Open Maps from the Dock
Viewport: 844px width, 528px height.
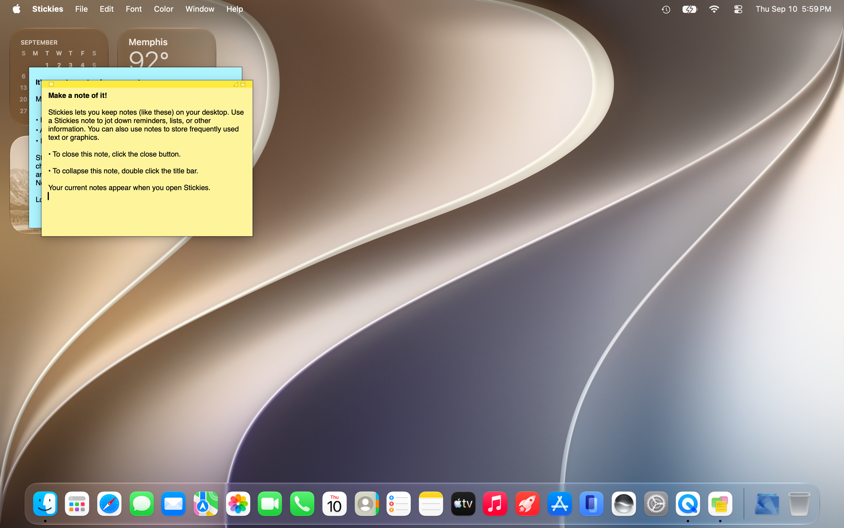pos(206,504)
